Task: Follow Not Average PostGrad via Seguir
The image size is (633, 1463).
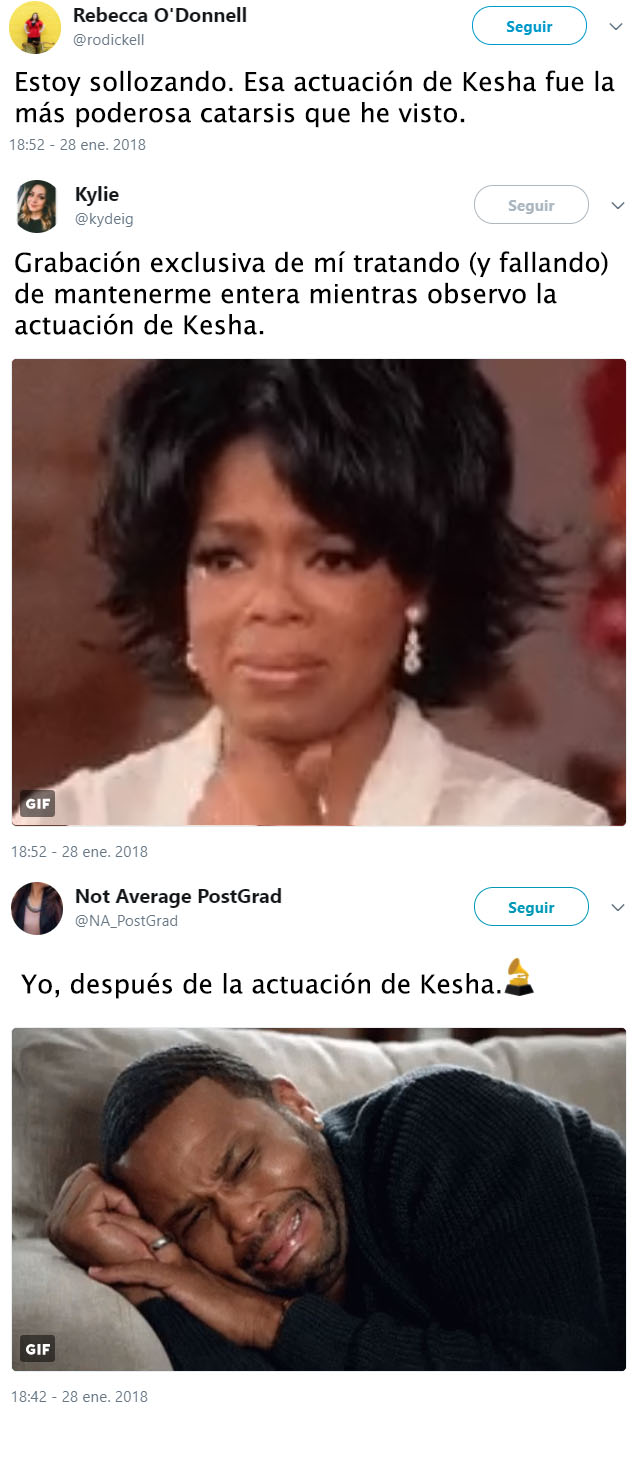Action: (x=531, y=907)
